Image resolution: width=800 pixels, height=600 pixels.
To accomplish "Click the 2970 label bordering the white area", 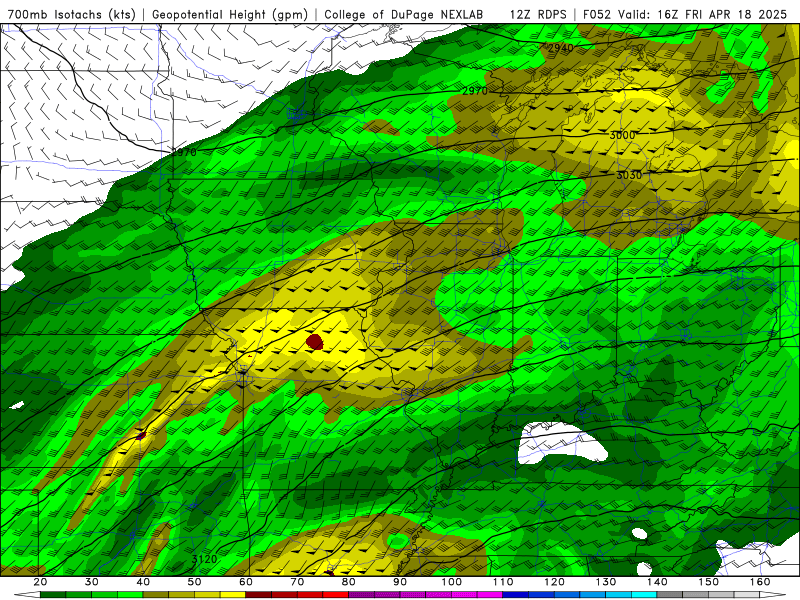I will click(x=184, y=152).
